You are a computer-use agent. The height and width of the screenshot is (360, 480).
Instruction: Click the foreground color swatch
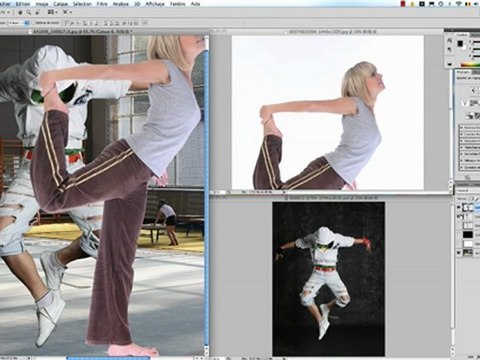(460, 44)
